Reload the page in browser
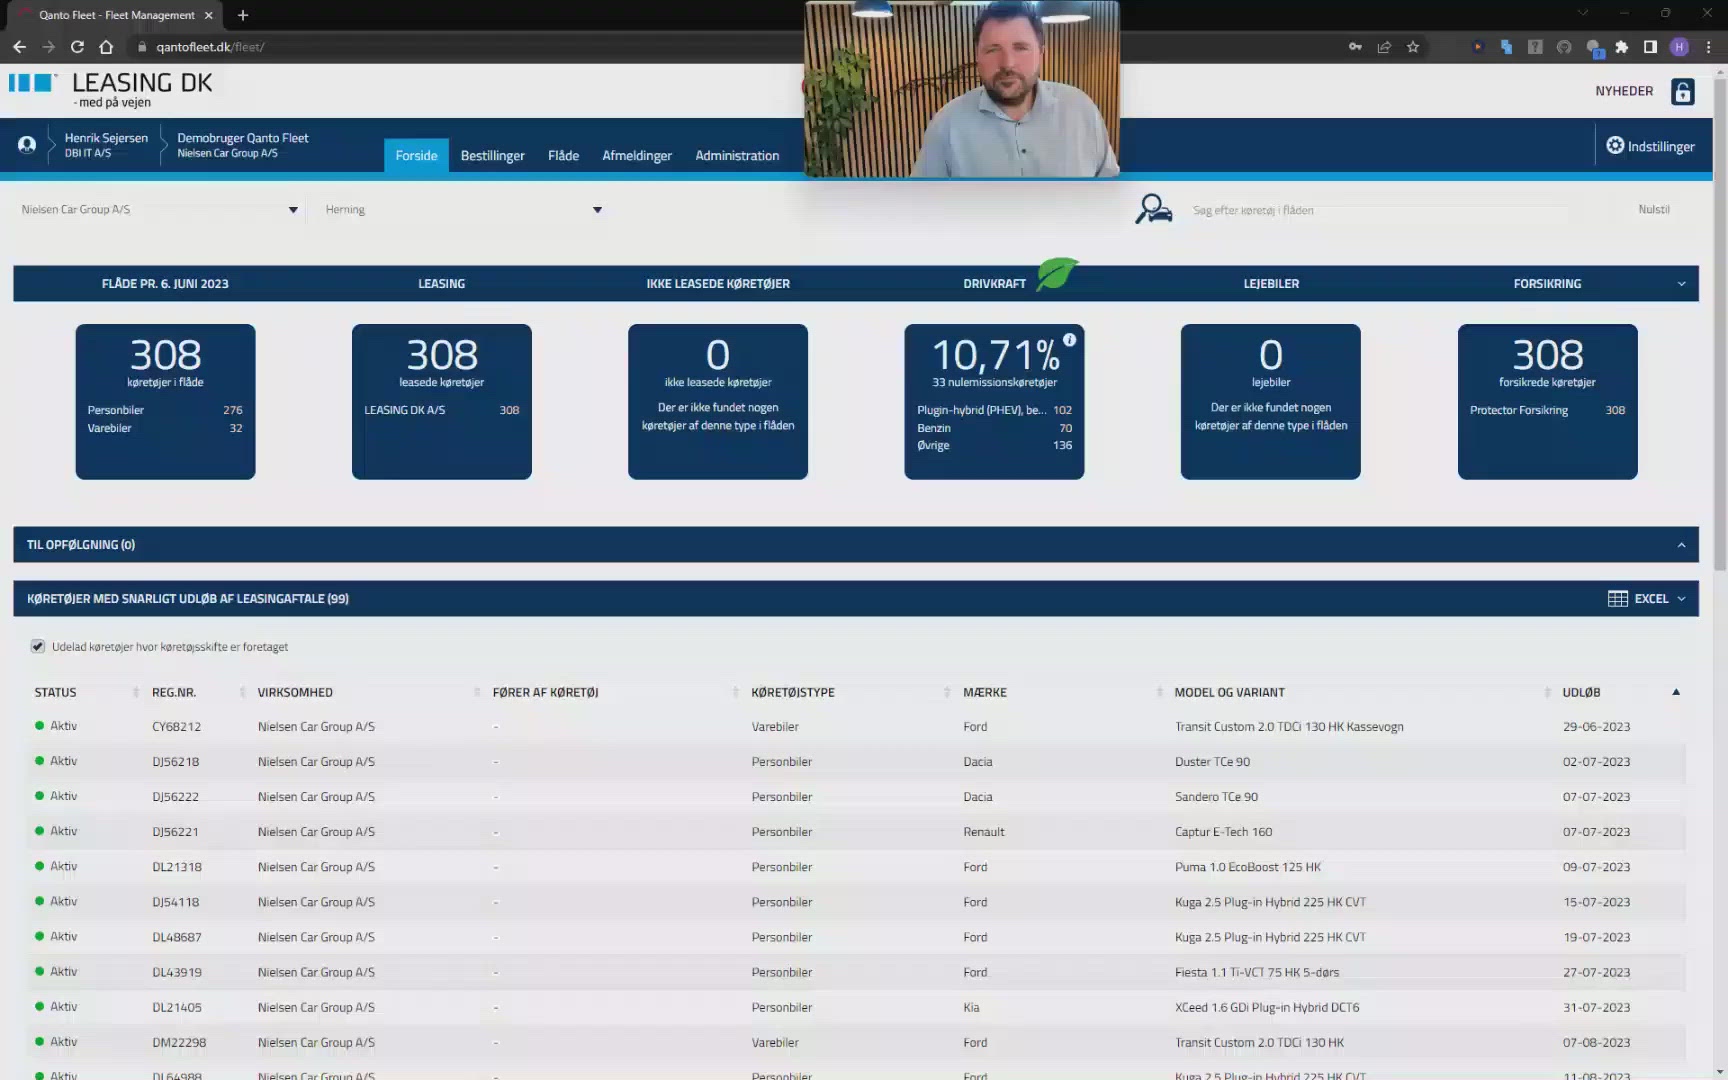Screen dimensions: 1728x1080 [x=77, y=47]
